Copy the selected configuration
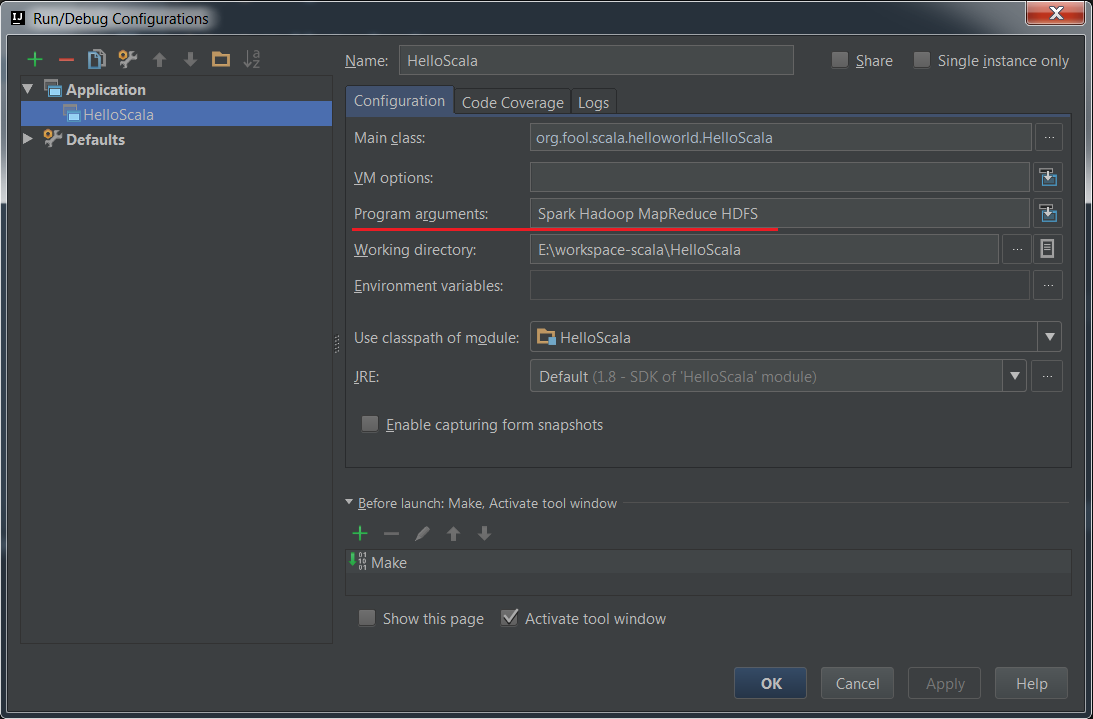Screen dimensions: 1093x719 [x=97, y=60]
